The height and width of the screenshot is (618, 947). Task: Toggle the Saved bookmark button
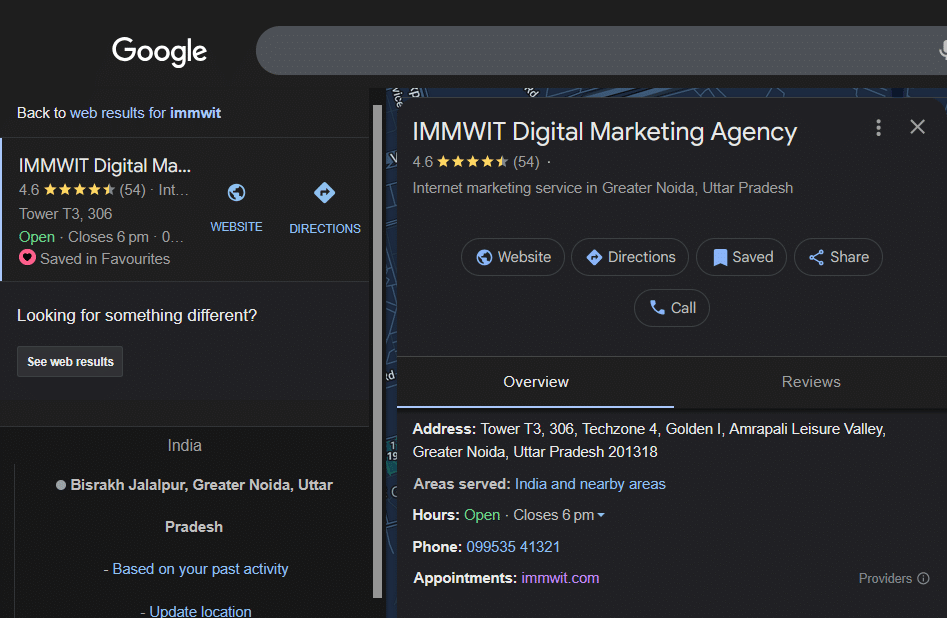pos(742,257)
